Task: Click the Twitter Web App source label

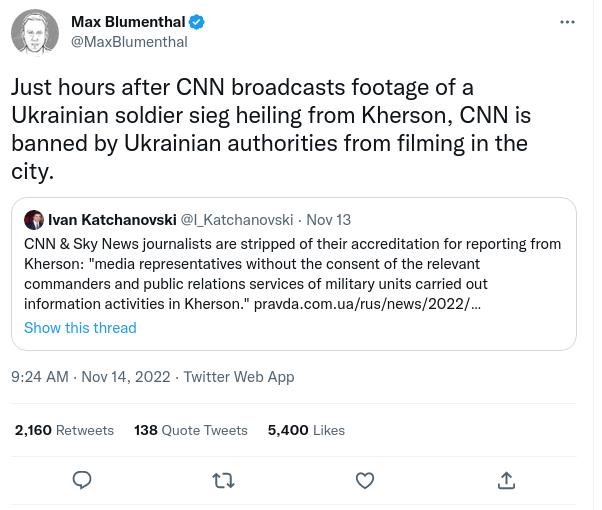Action: [x=239, y=377]
